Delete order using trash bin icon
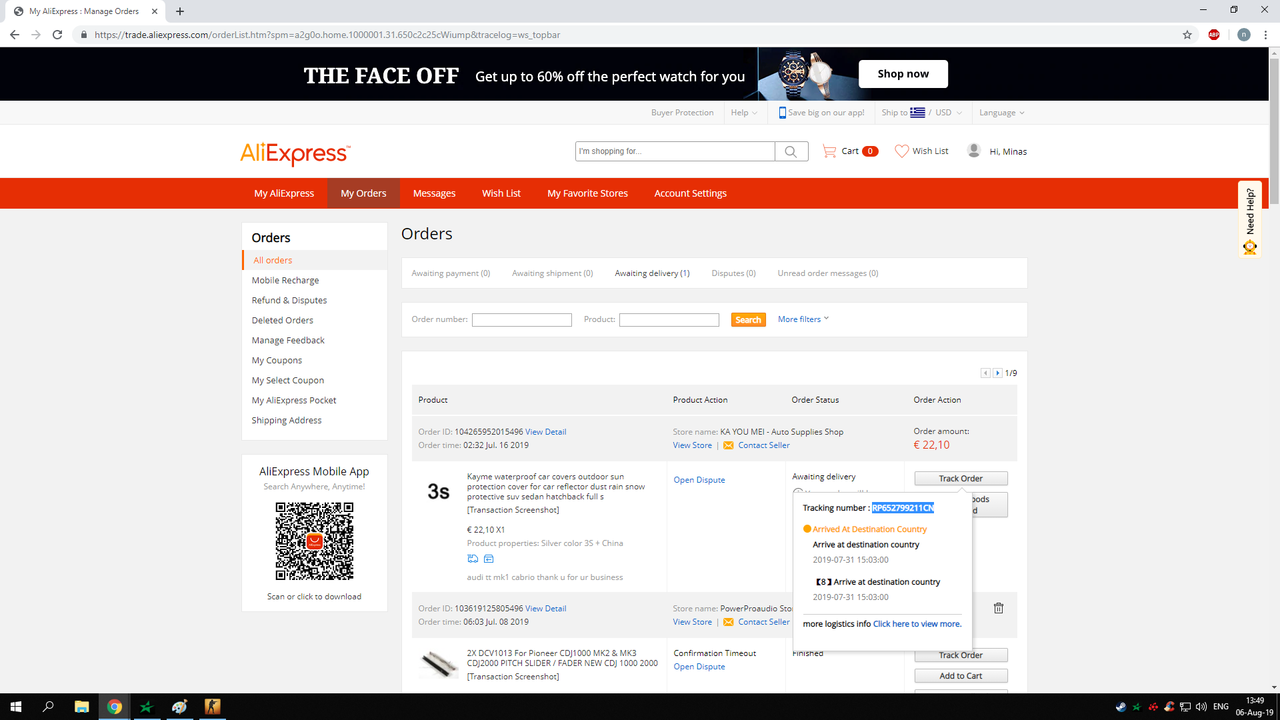The width and height of the screenshot is (1280, 720). [998, 608]
